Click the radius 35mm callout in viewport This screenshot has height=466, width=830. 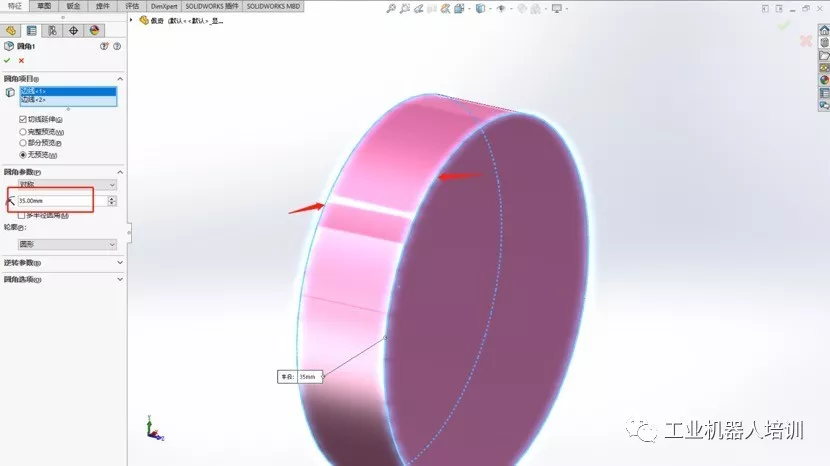tap(300, 377)
